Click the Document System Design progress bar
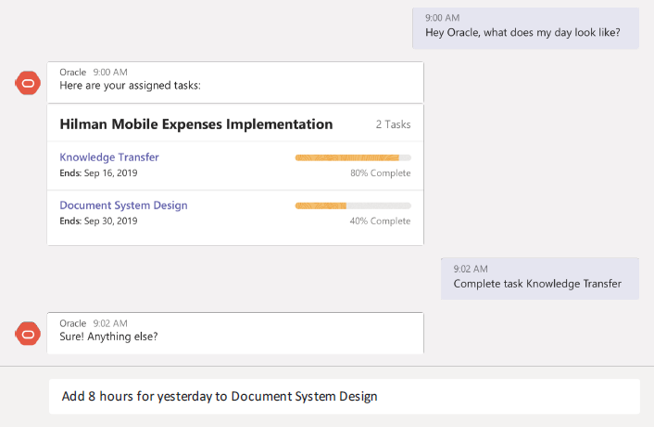The width and height of the screenshot is (654, 427). [x=353, y=206]
